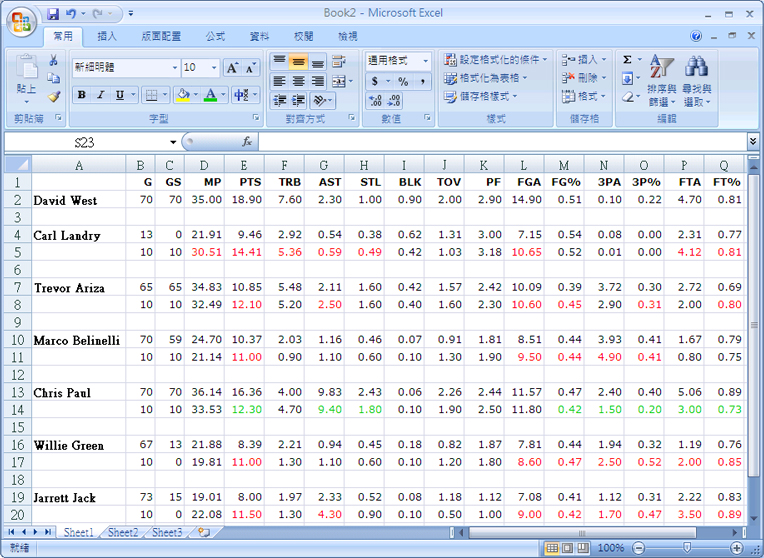This screenshot has width=764, height=558.
Task: Save the workbook from Quick Access toolbar
Action: (x=53, y=14)
